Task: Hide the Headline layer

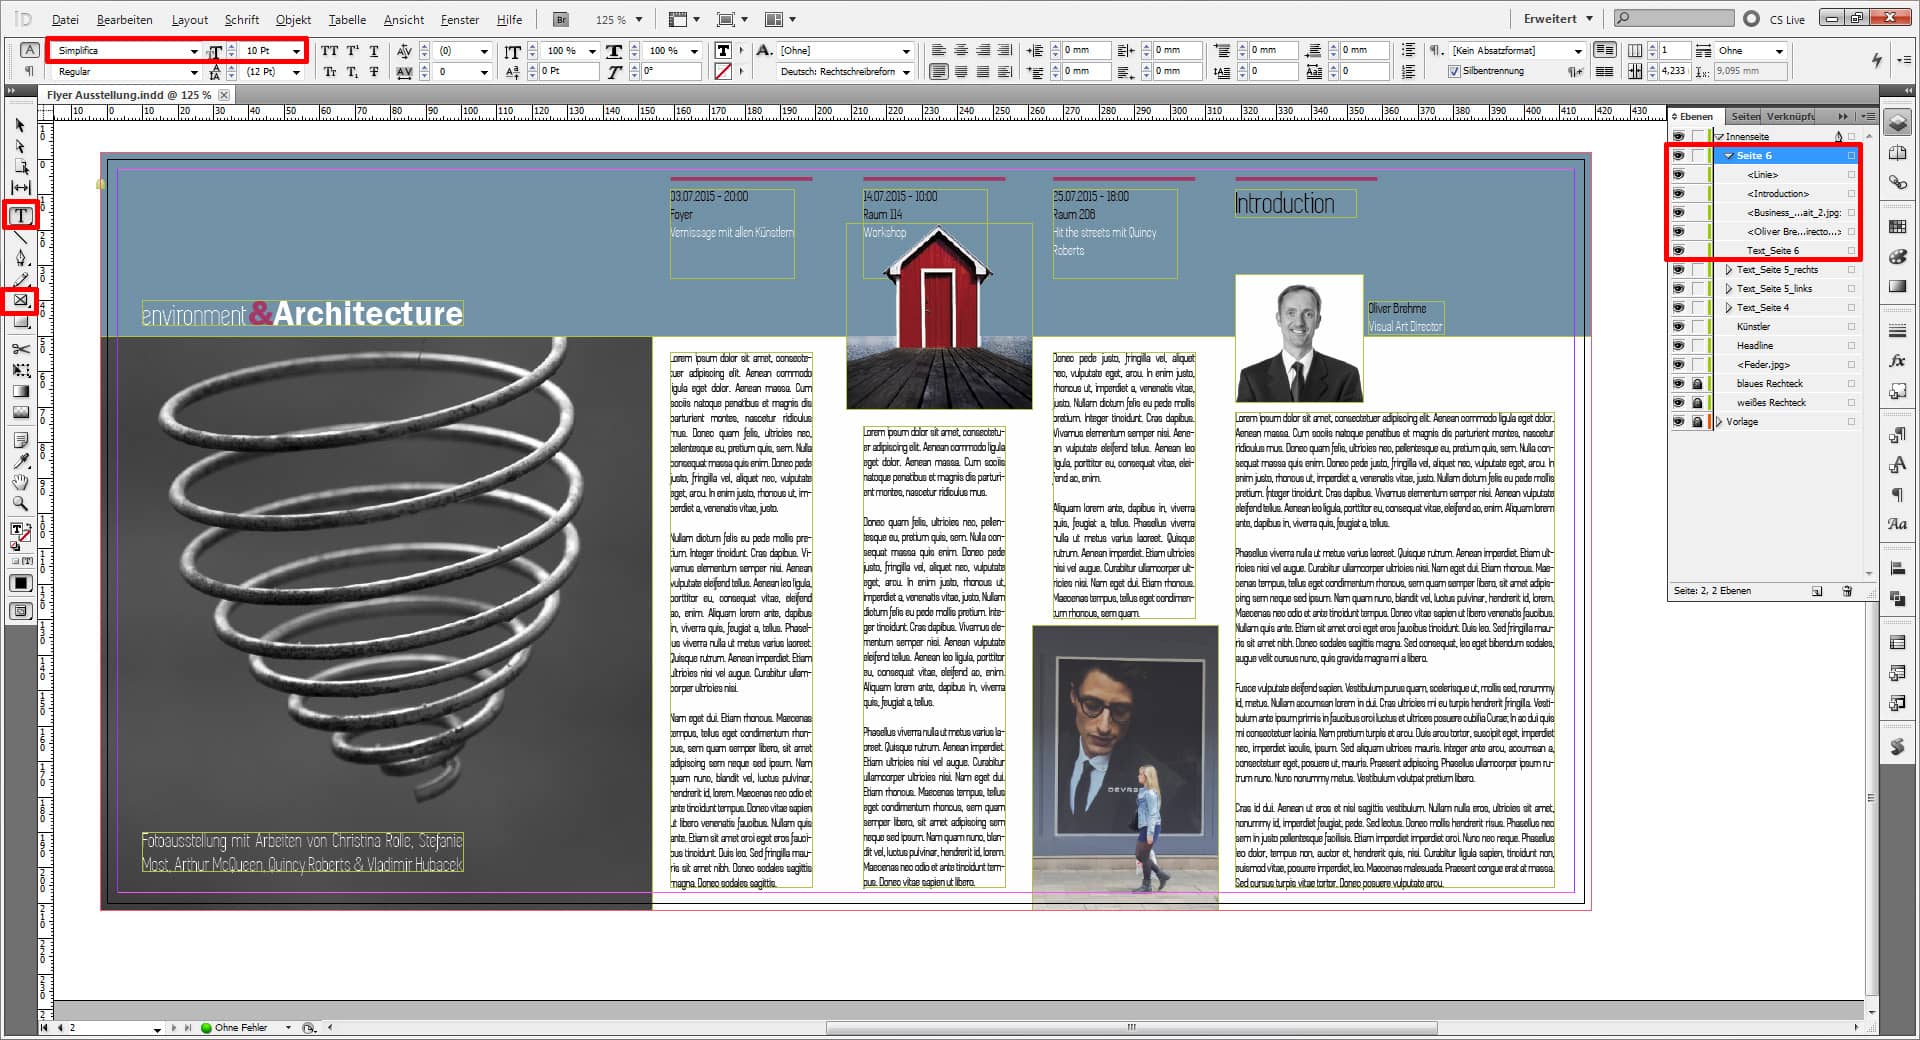Action: [1678, 346]
